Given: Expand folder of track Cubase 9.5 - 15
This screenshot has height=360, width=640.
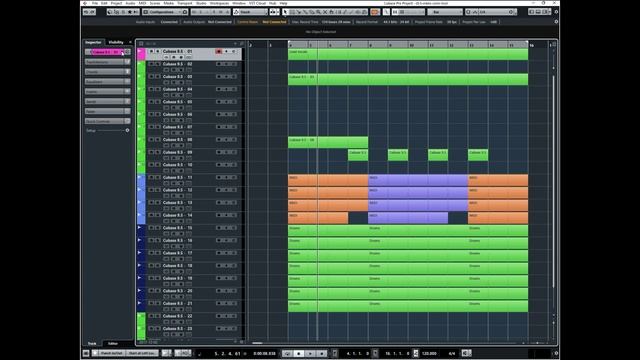Looking at the screenshot, I should pyautogui.click(x=140, y=228).
